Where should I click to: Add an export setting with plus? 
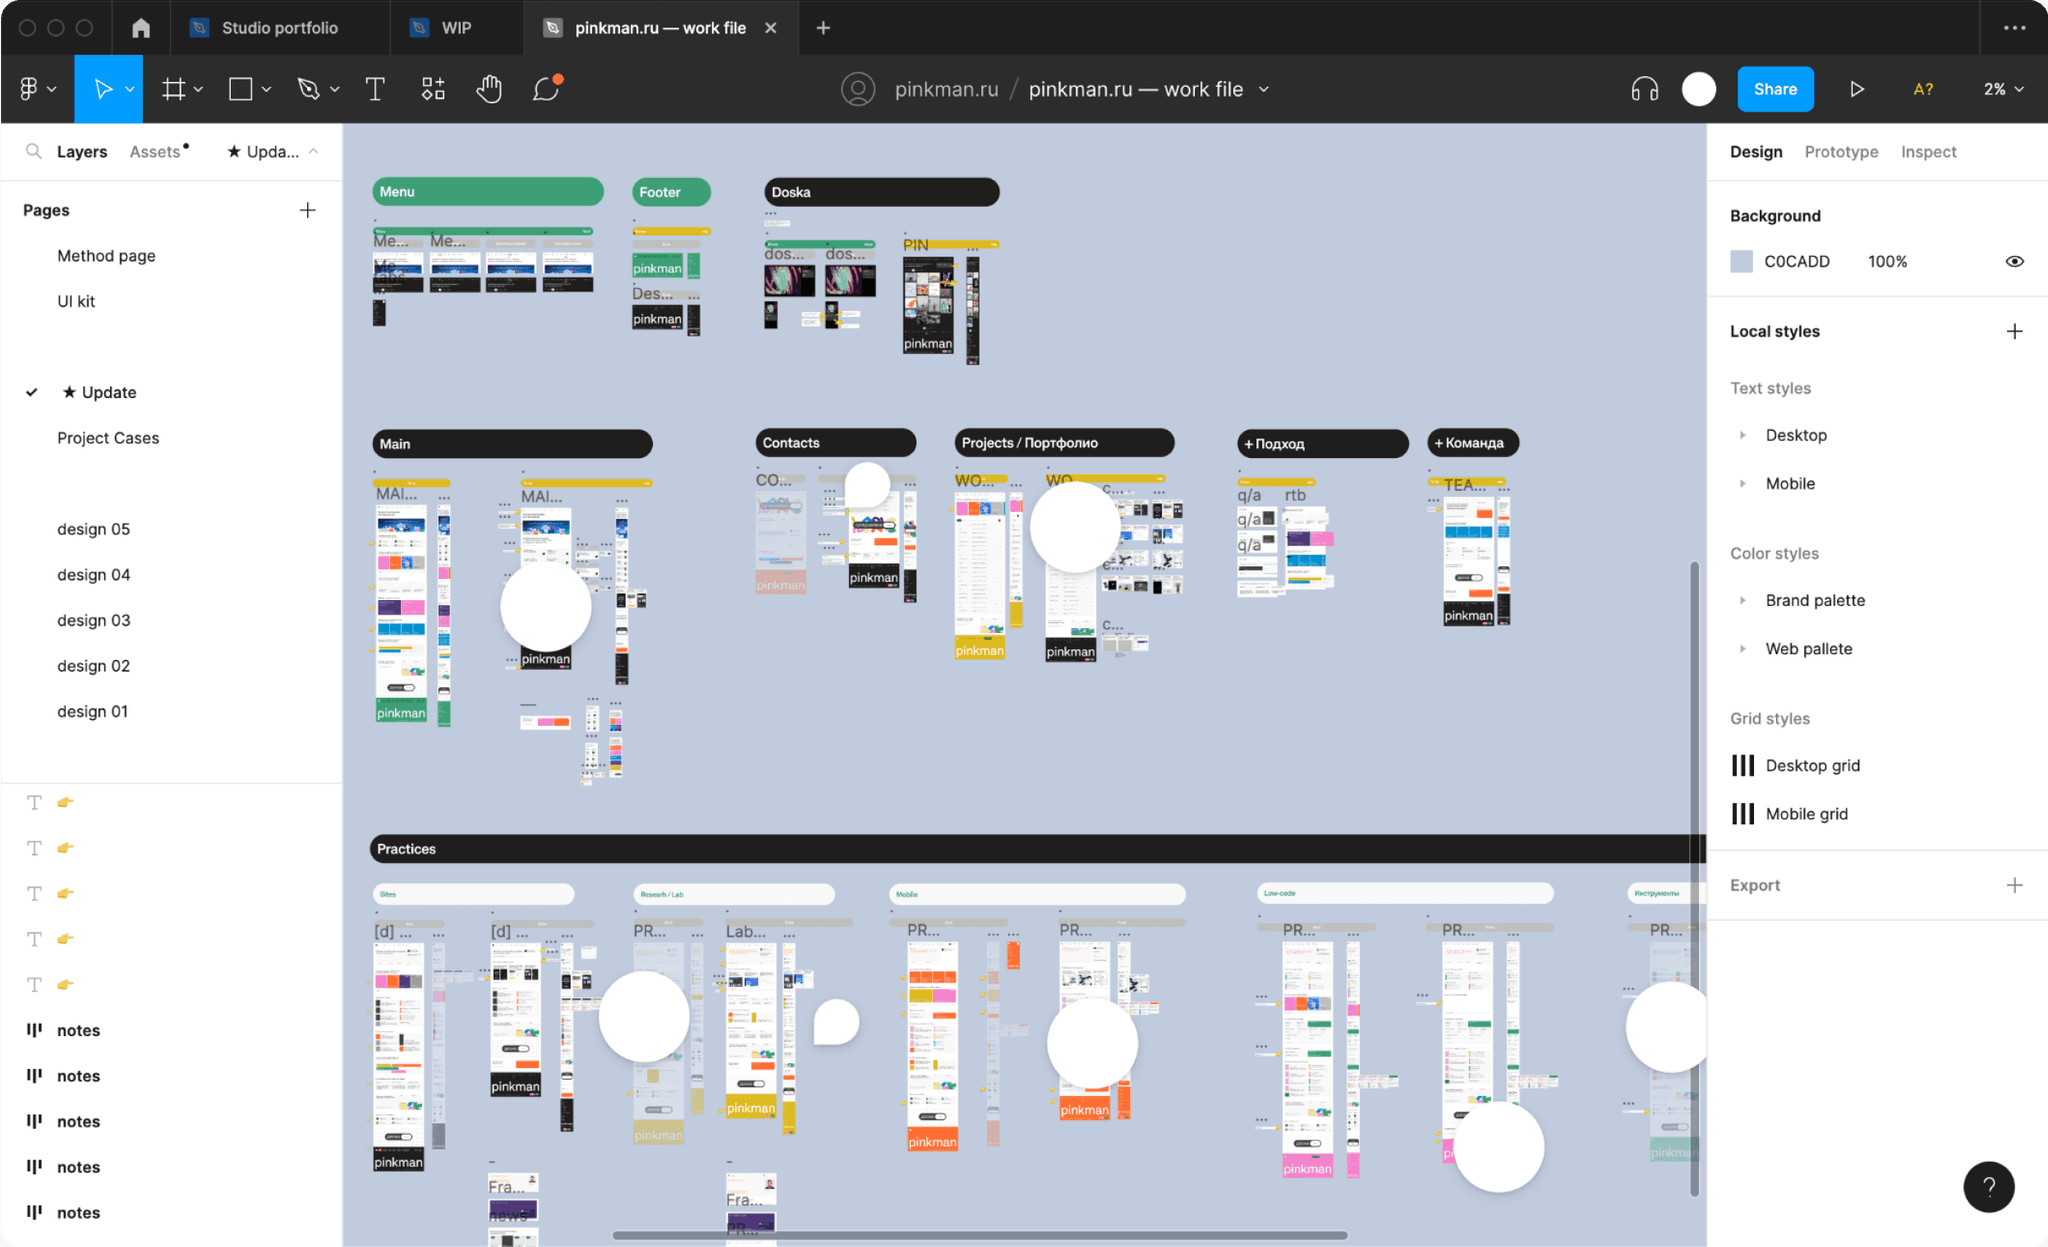(2015, 885)
